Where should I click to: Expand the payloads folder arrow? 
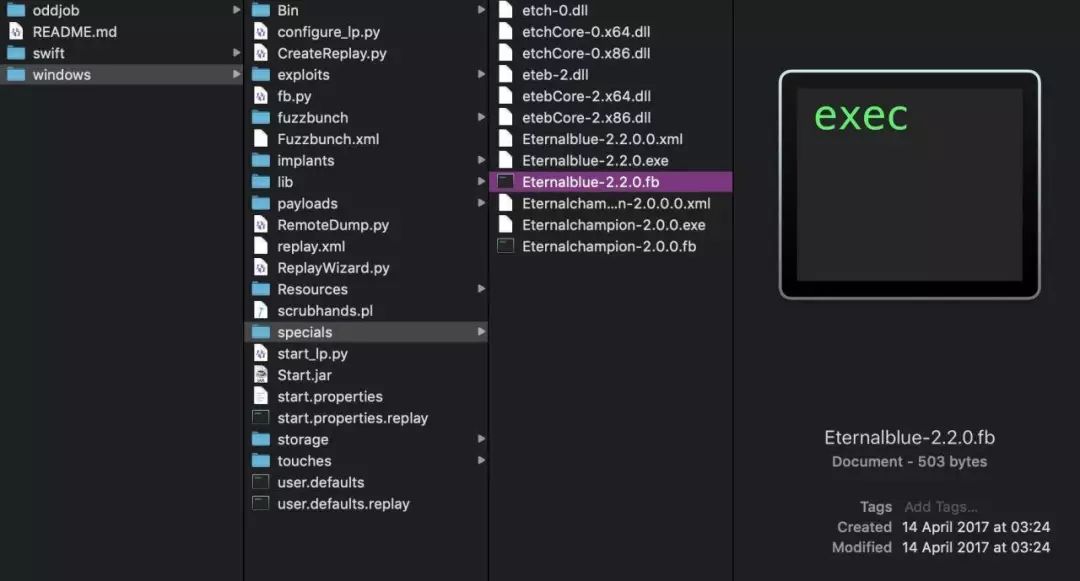pos(481,202)
